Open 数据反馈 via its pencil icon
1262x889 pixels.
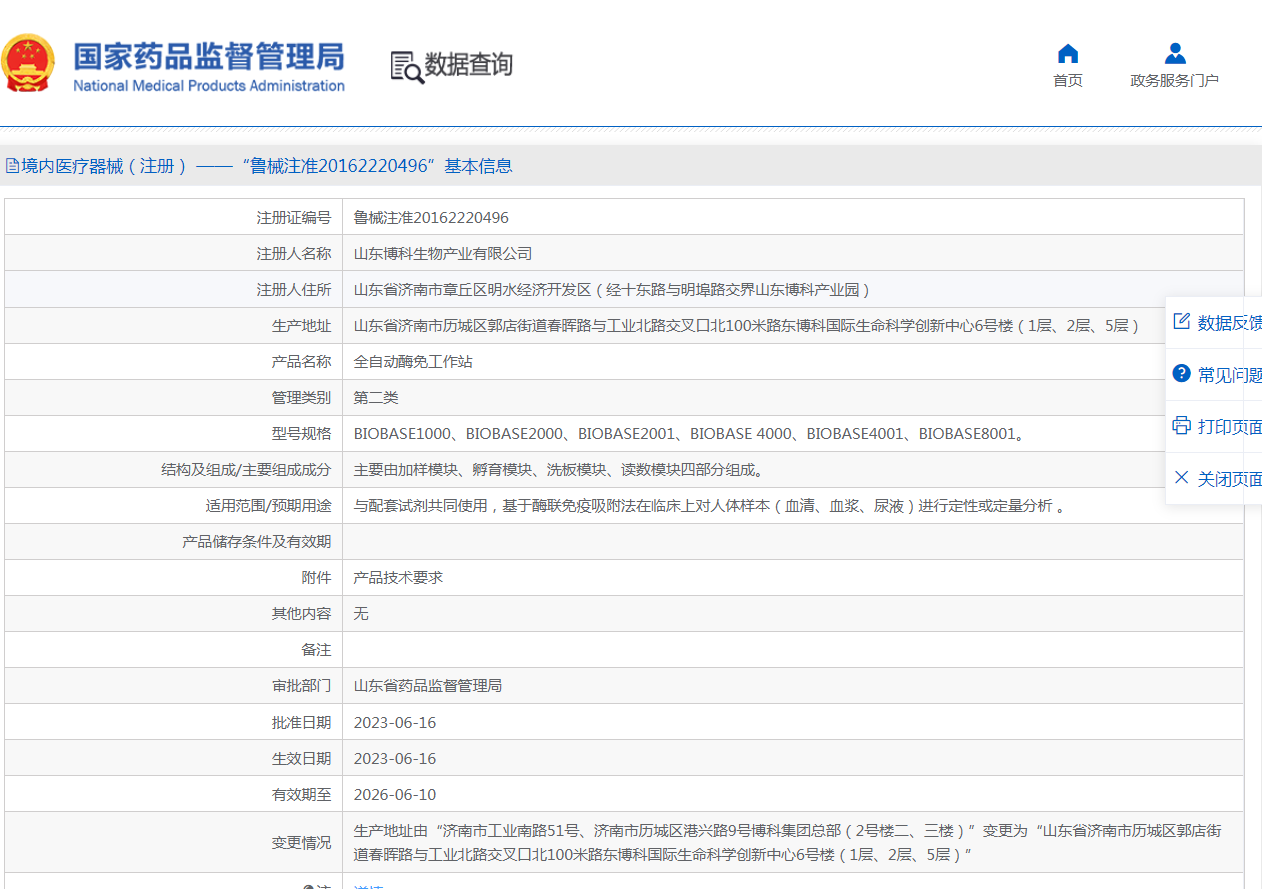[x=1181, y=322]
